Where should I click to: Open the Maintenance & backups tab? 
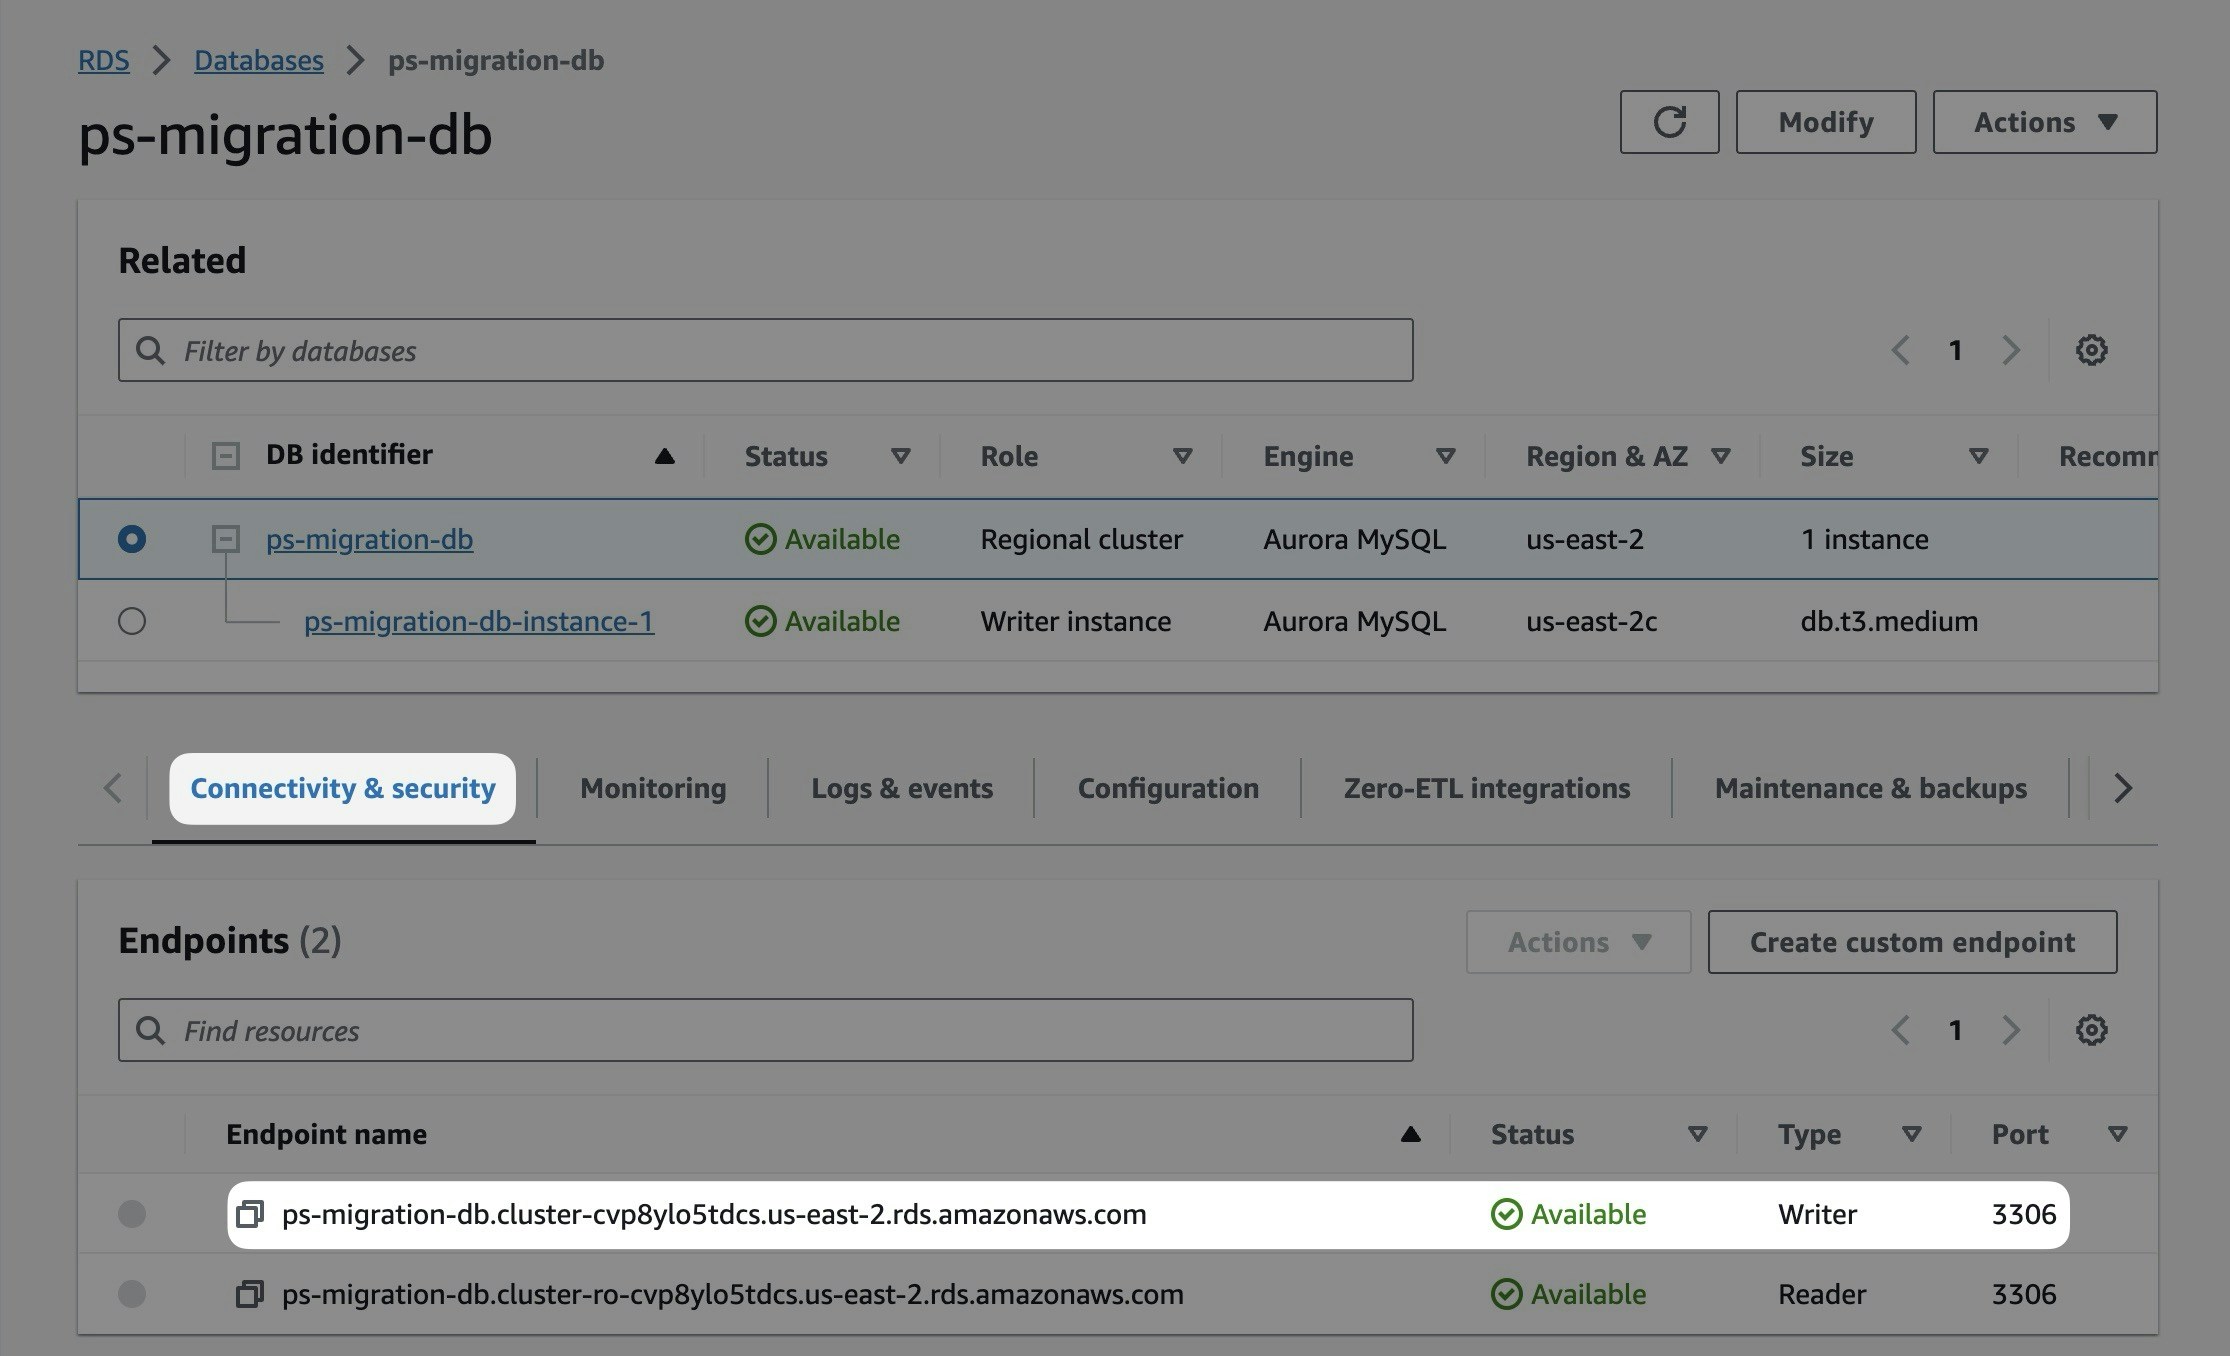1871,788
